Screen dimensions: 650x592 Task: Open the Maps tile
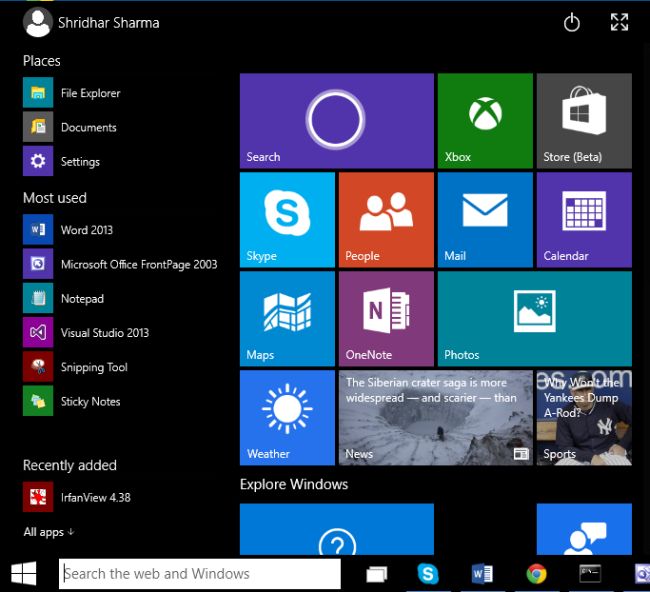(287, 319)
